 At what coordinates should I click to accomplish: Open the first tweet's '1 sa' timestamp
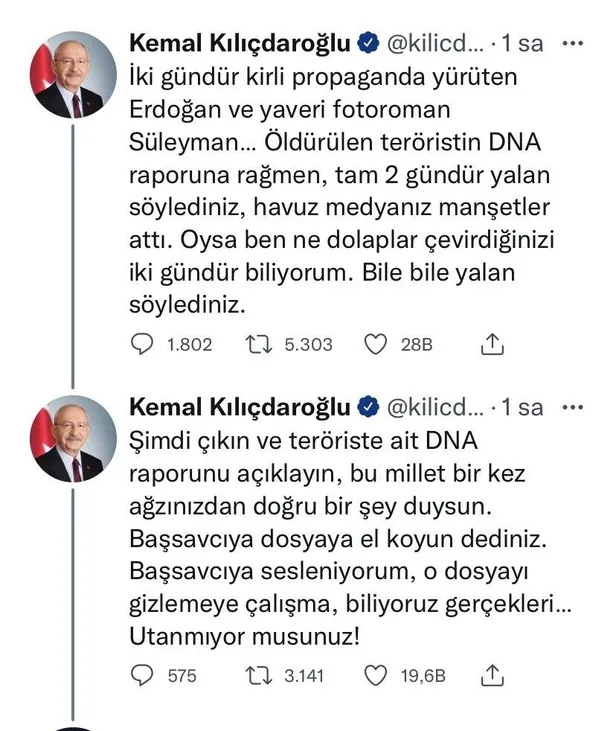coord(523,45)
